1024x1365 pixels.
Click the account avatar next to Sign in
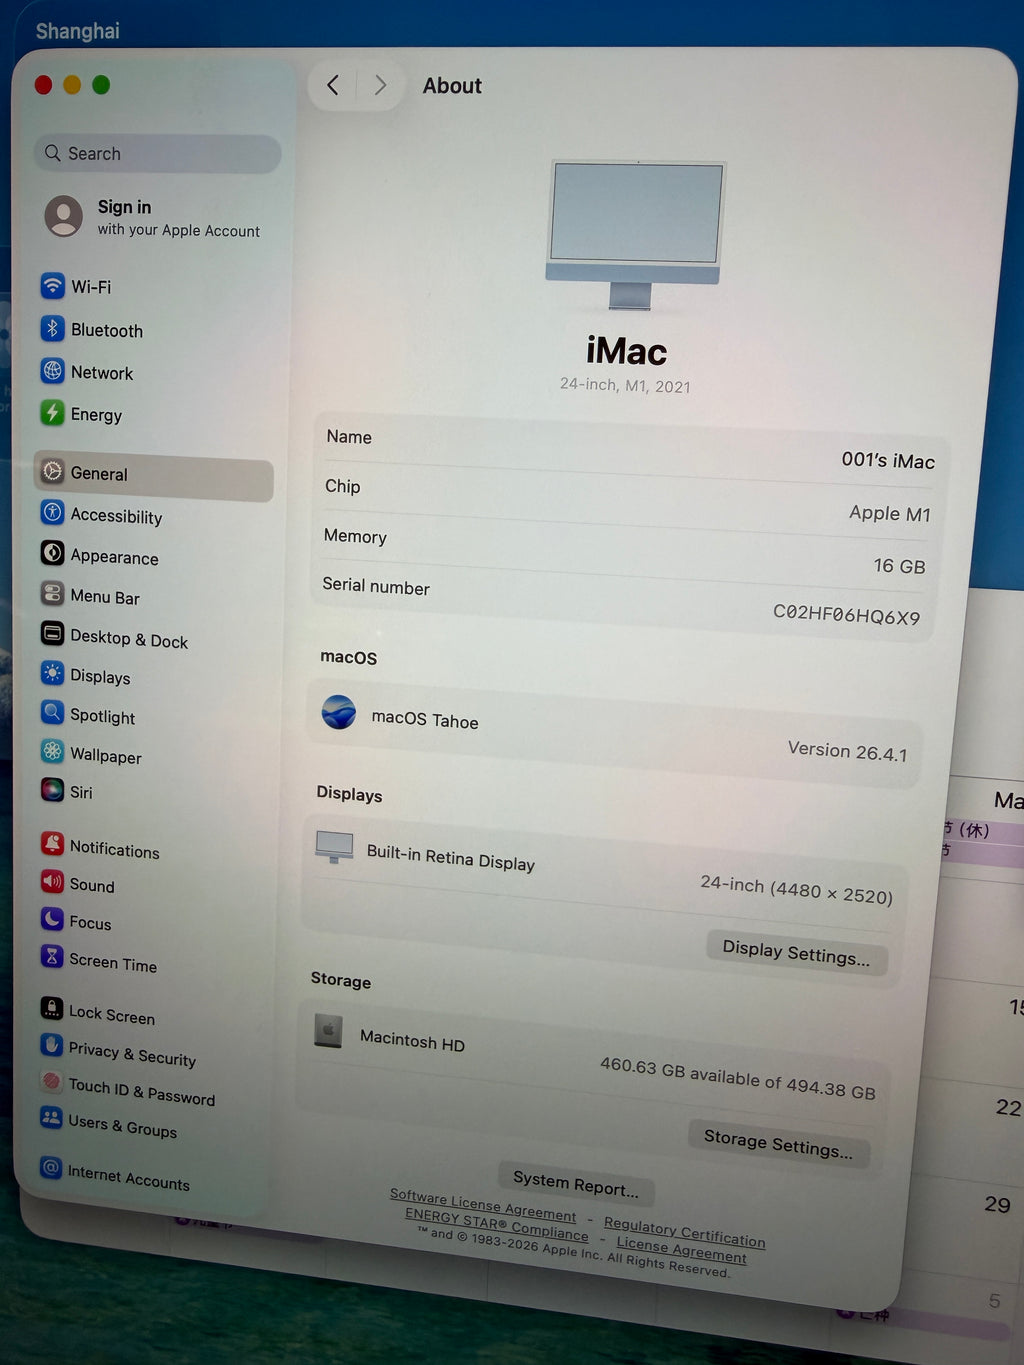[x=63, y=216]
